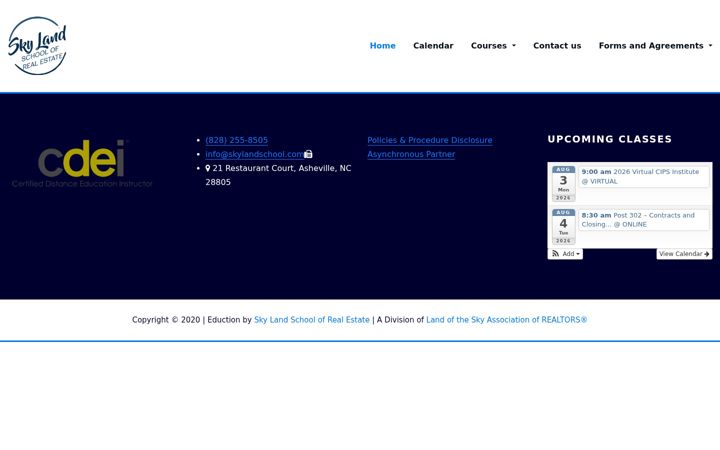Click the View Calendar button
The height and width of the screenshot is (450, 720).
pos(684,254)
